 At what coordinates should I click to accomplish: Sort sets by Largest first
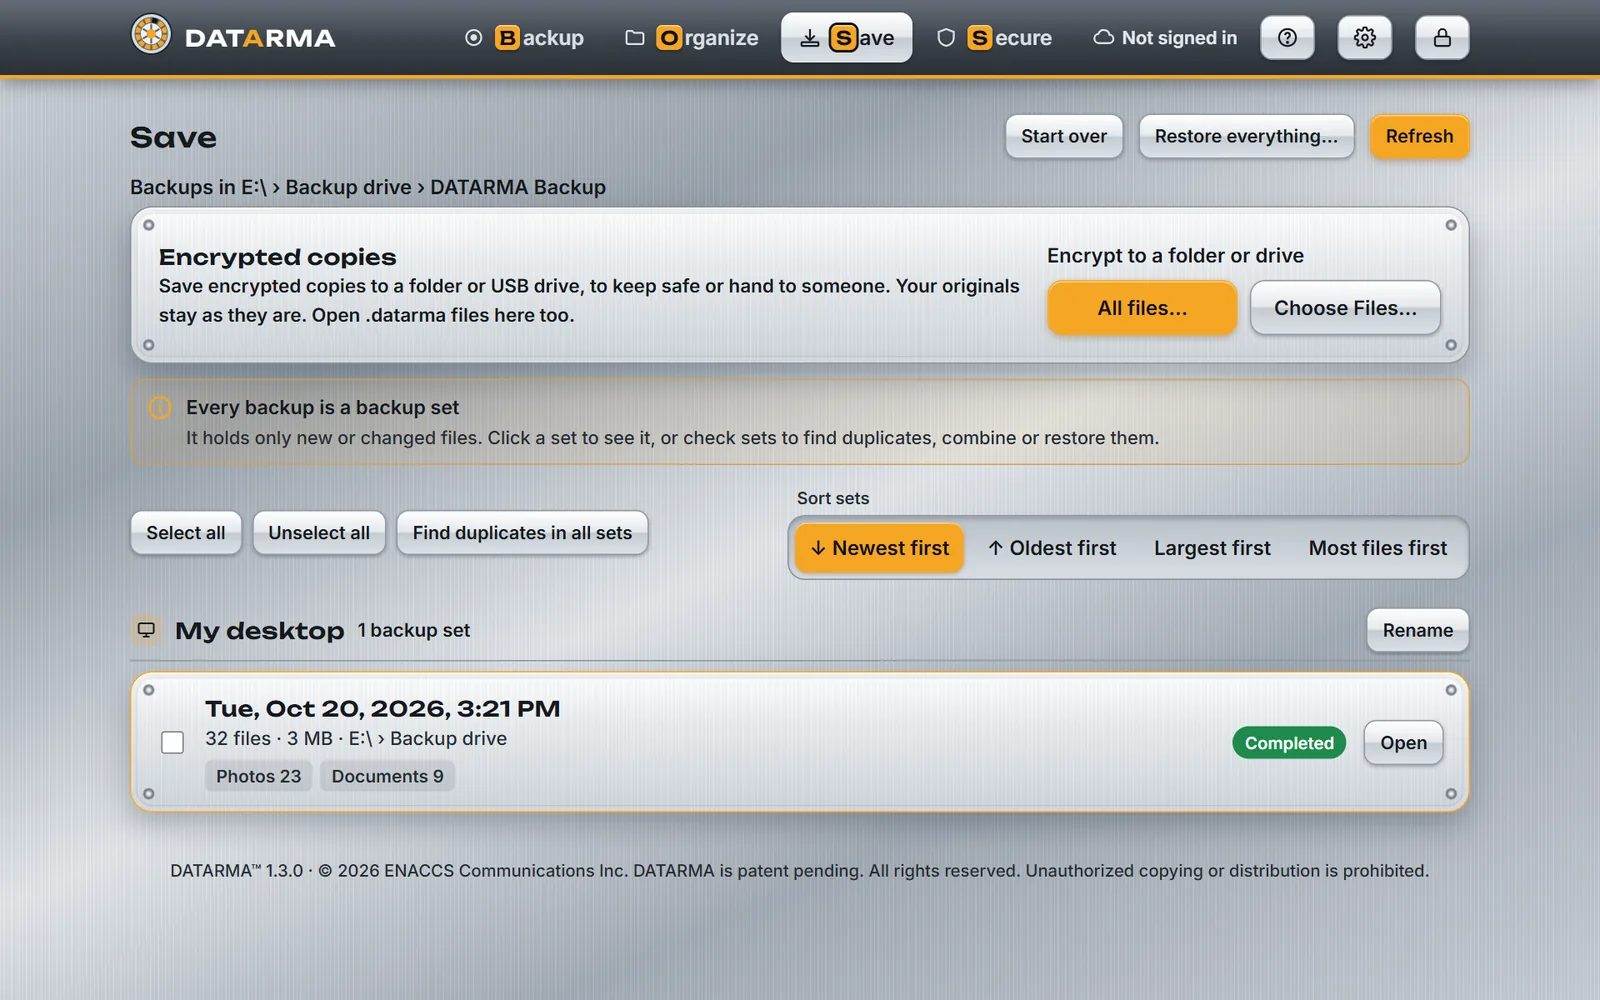point(1212,548)
